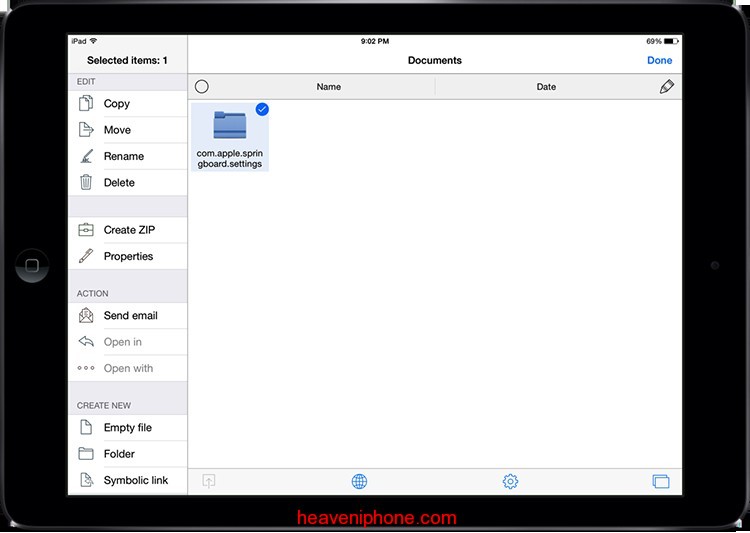
Task: Uncheck the blue checkmark on selected folder
Action: click(x=262, y=109)
